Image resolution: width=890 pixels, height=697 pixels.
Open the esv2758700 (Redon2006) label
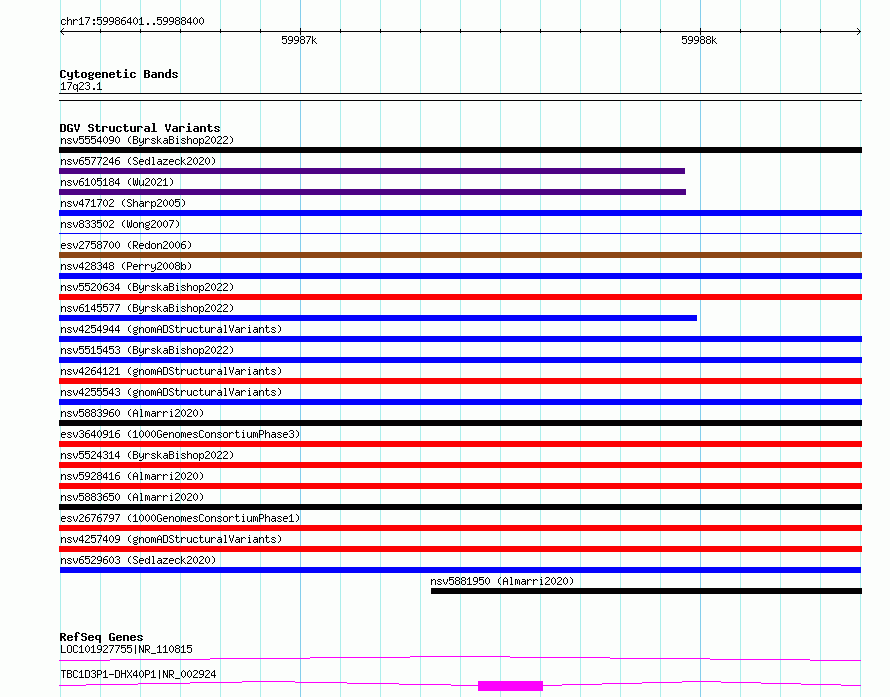point(126,245)
